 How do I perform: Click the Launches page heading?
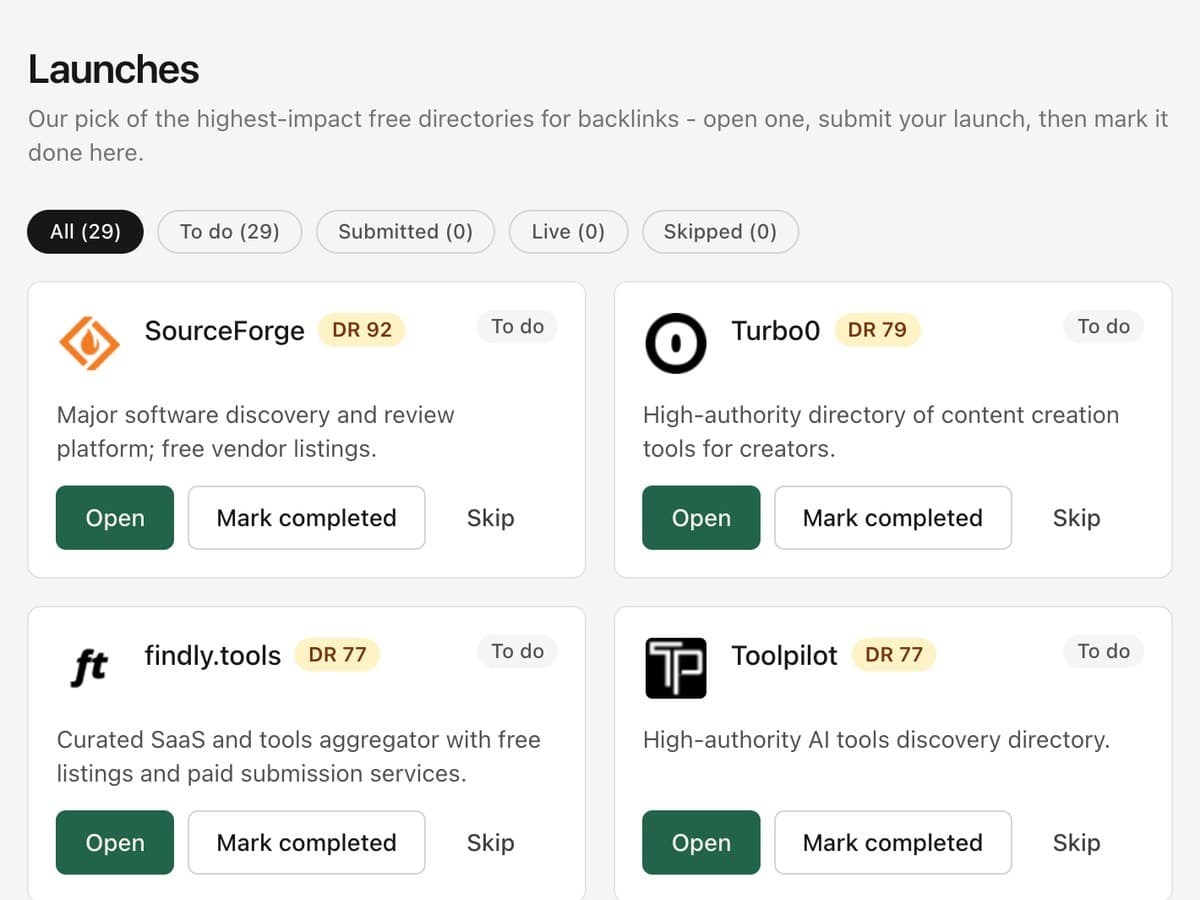114,69
